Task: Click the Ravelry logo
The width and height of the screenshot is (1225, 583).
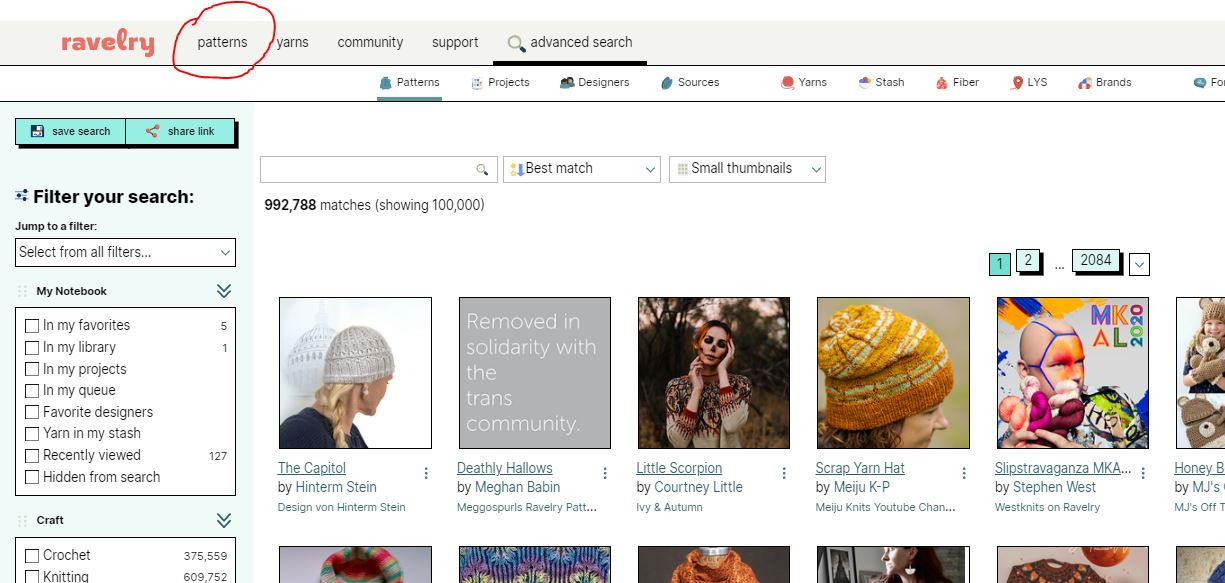Action: [x=107, y=43]
